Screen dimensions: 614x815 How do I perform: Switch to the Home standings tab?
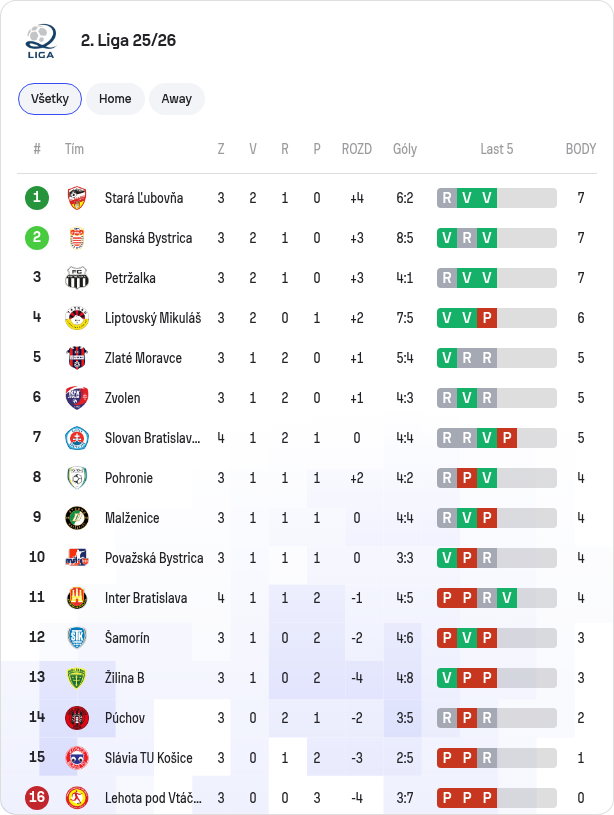tap(115, 99)
